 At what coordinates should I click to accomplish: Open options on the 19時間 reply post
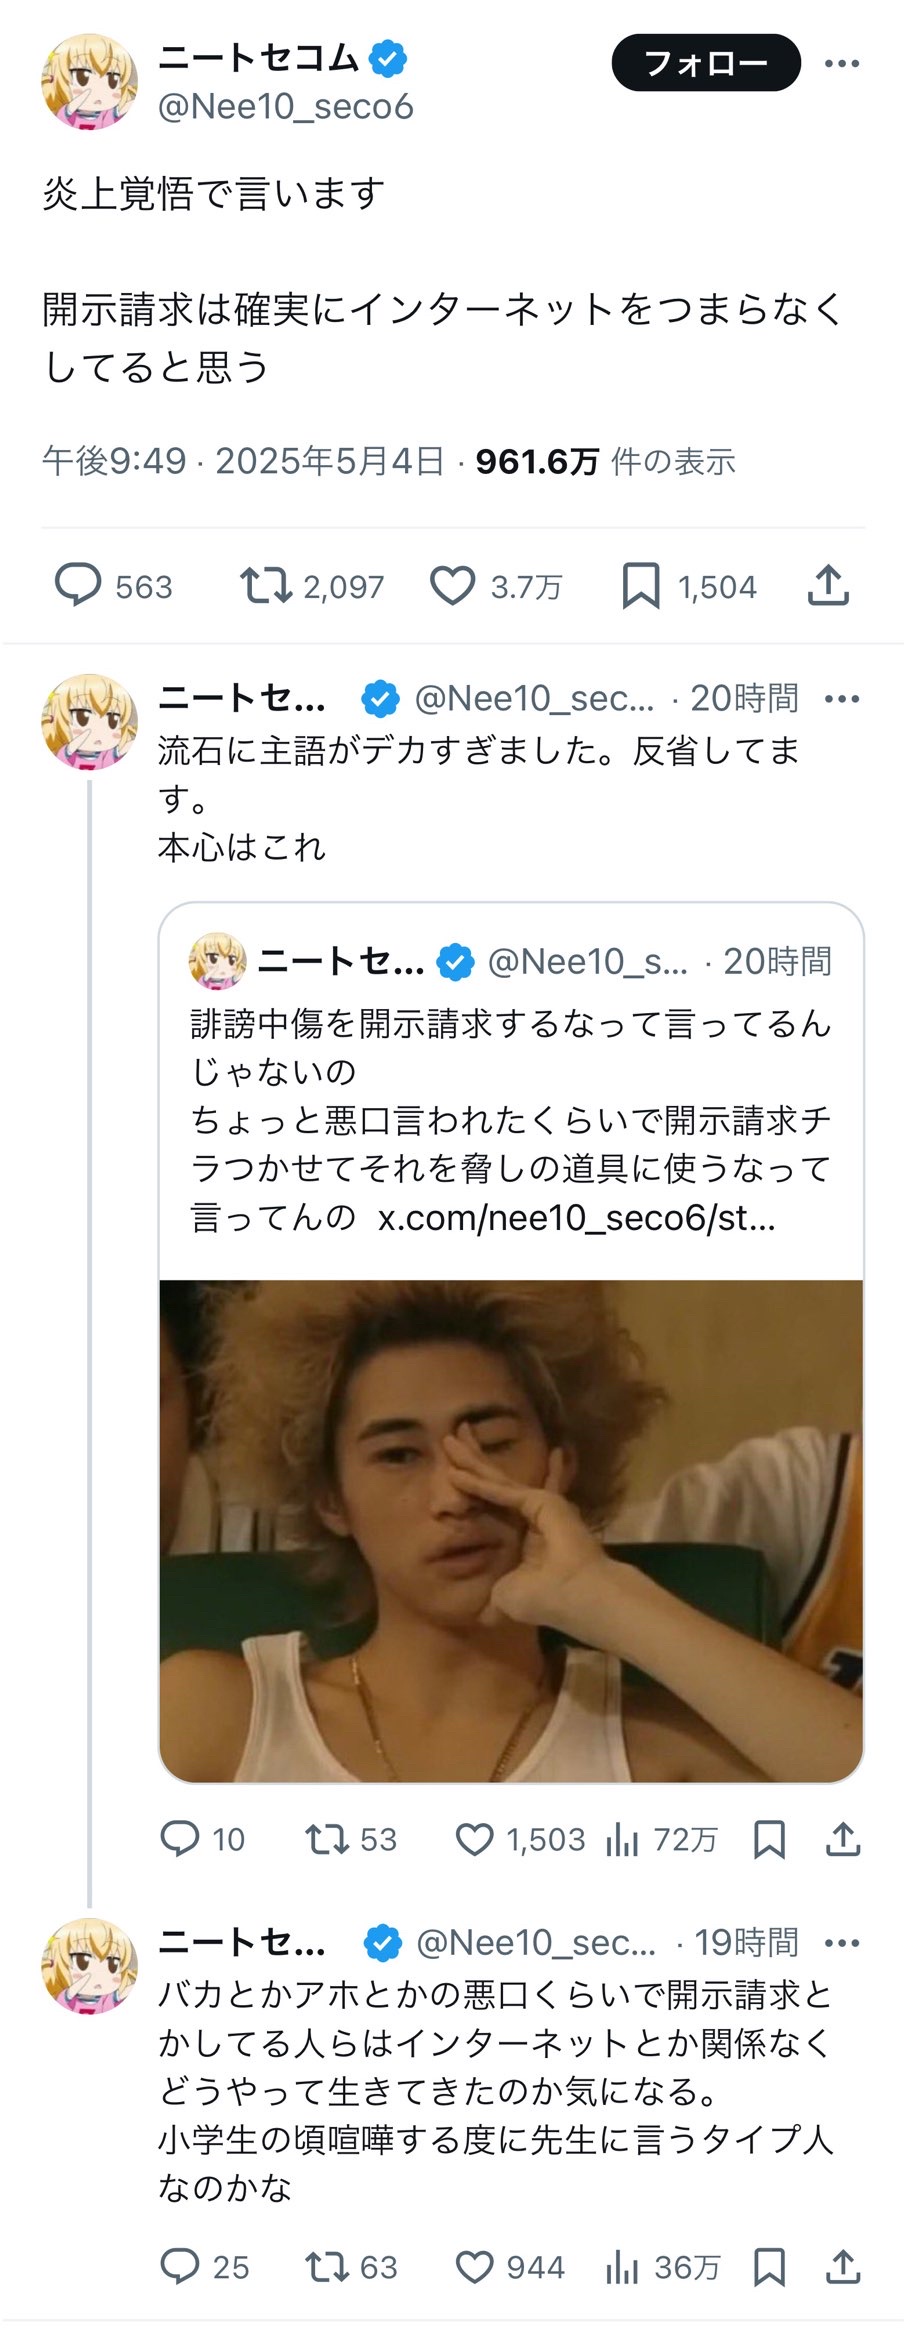point(842,1943)
